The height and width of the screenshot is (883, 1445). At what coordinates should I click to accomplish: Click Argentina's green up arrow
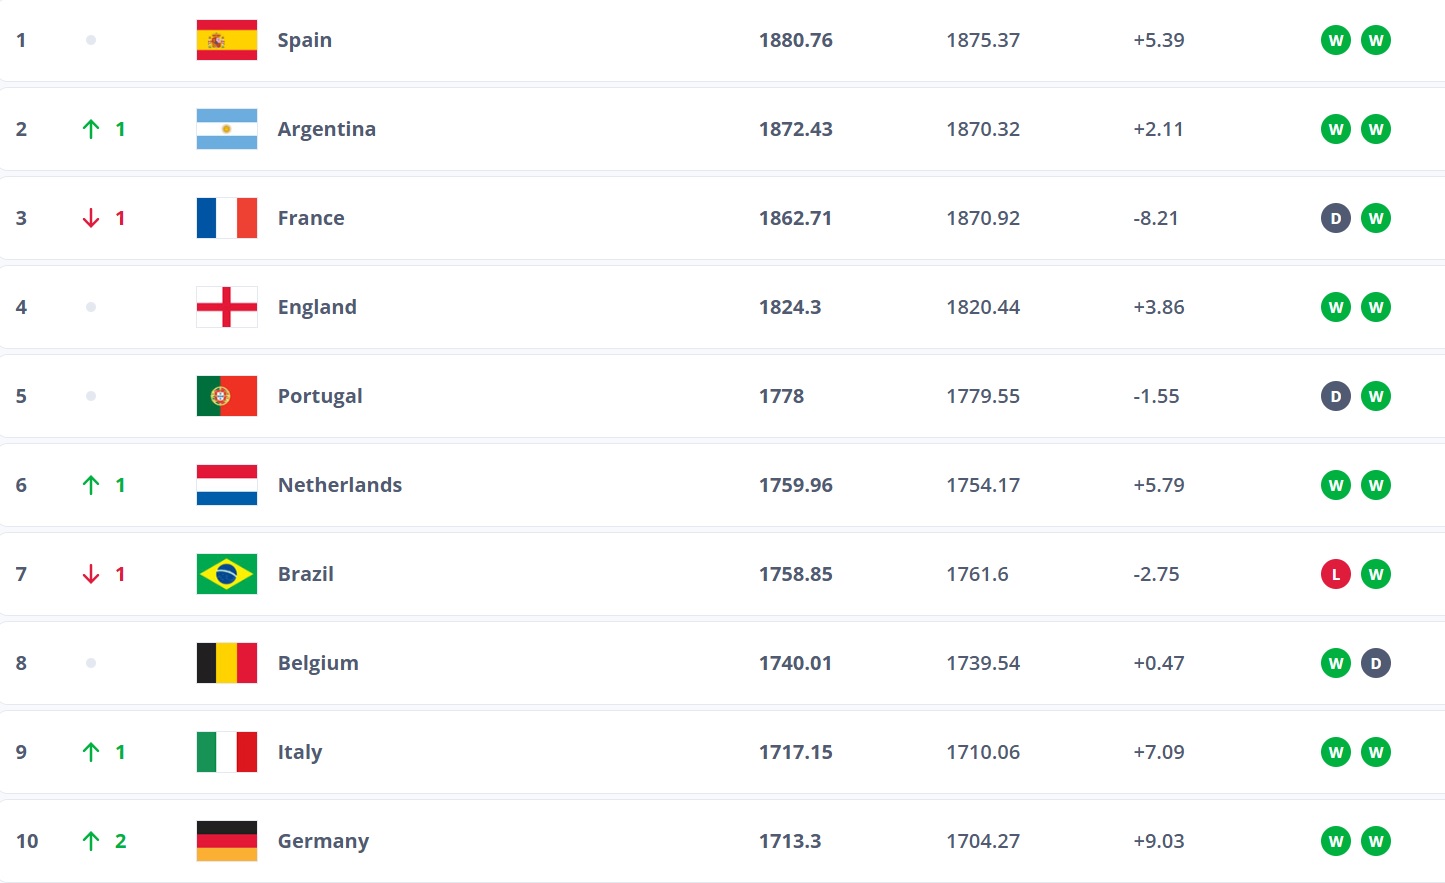(x=91, y=129)
